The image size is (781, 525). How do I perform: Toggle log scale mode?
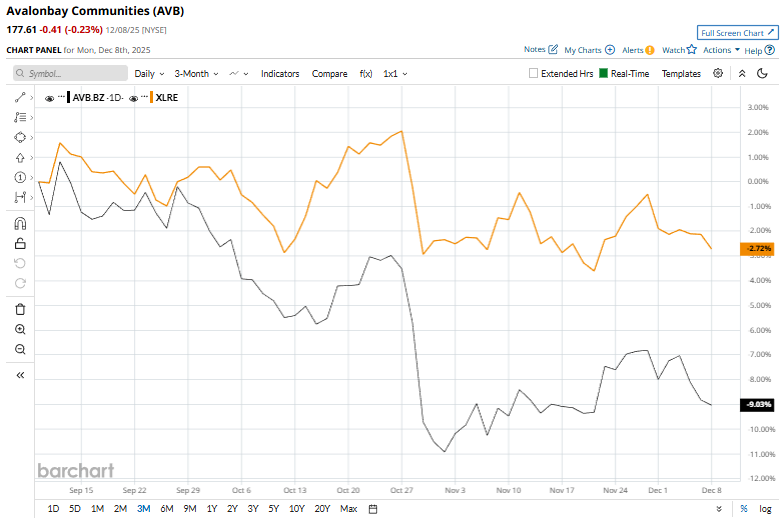pos(765,509)
